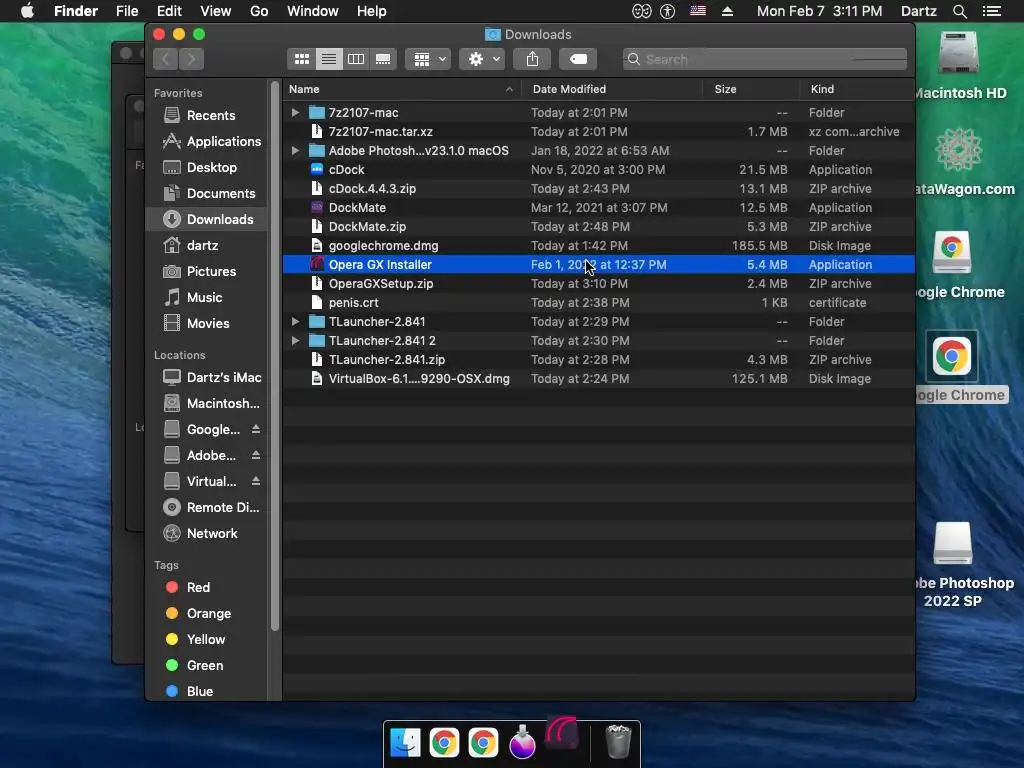Select Macintosh HD on the desktop

click(958, 65)
